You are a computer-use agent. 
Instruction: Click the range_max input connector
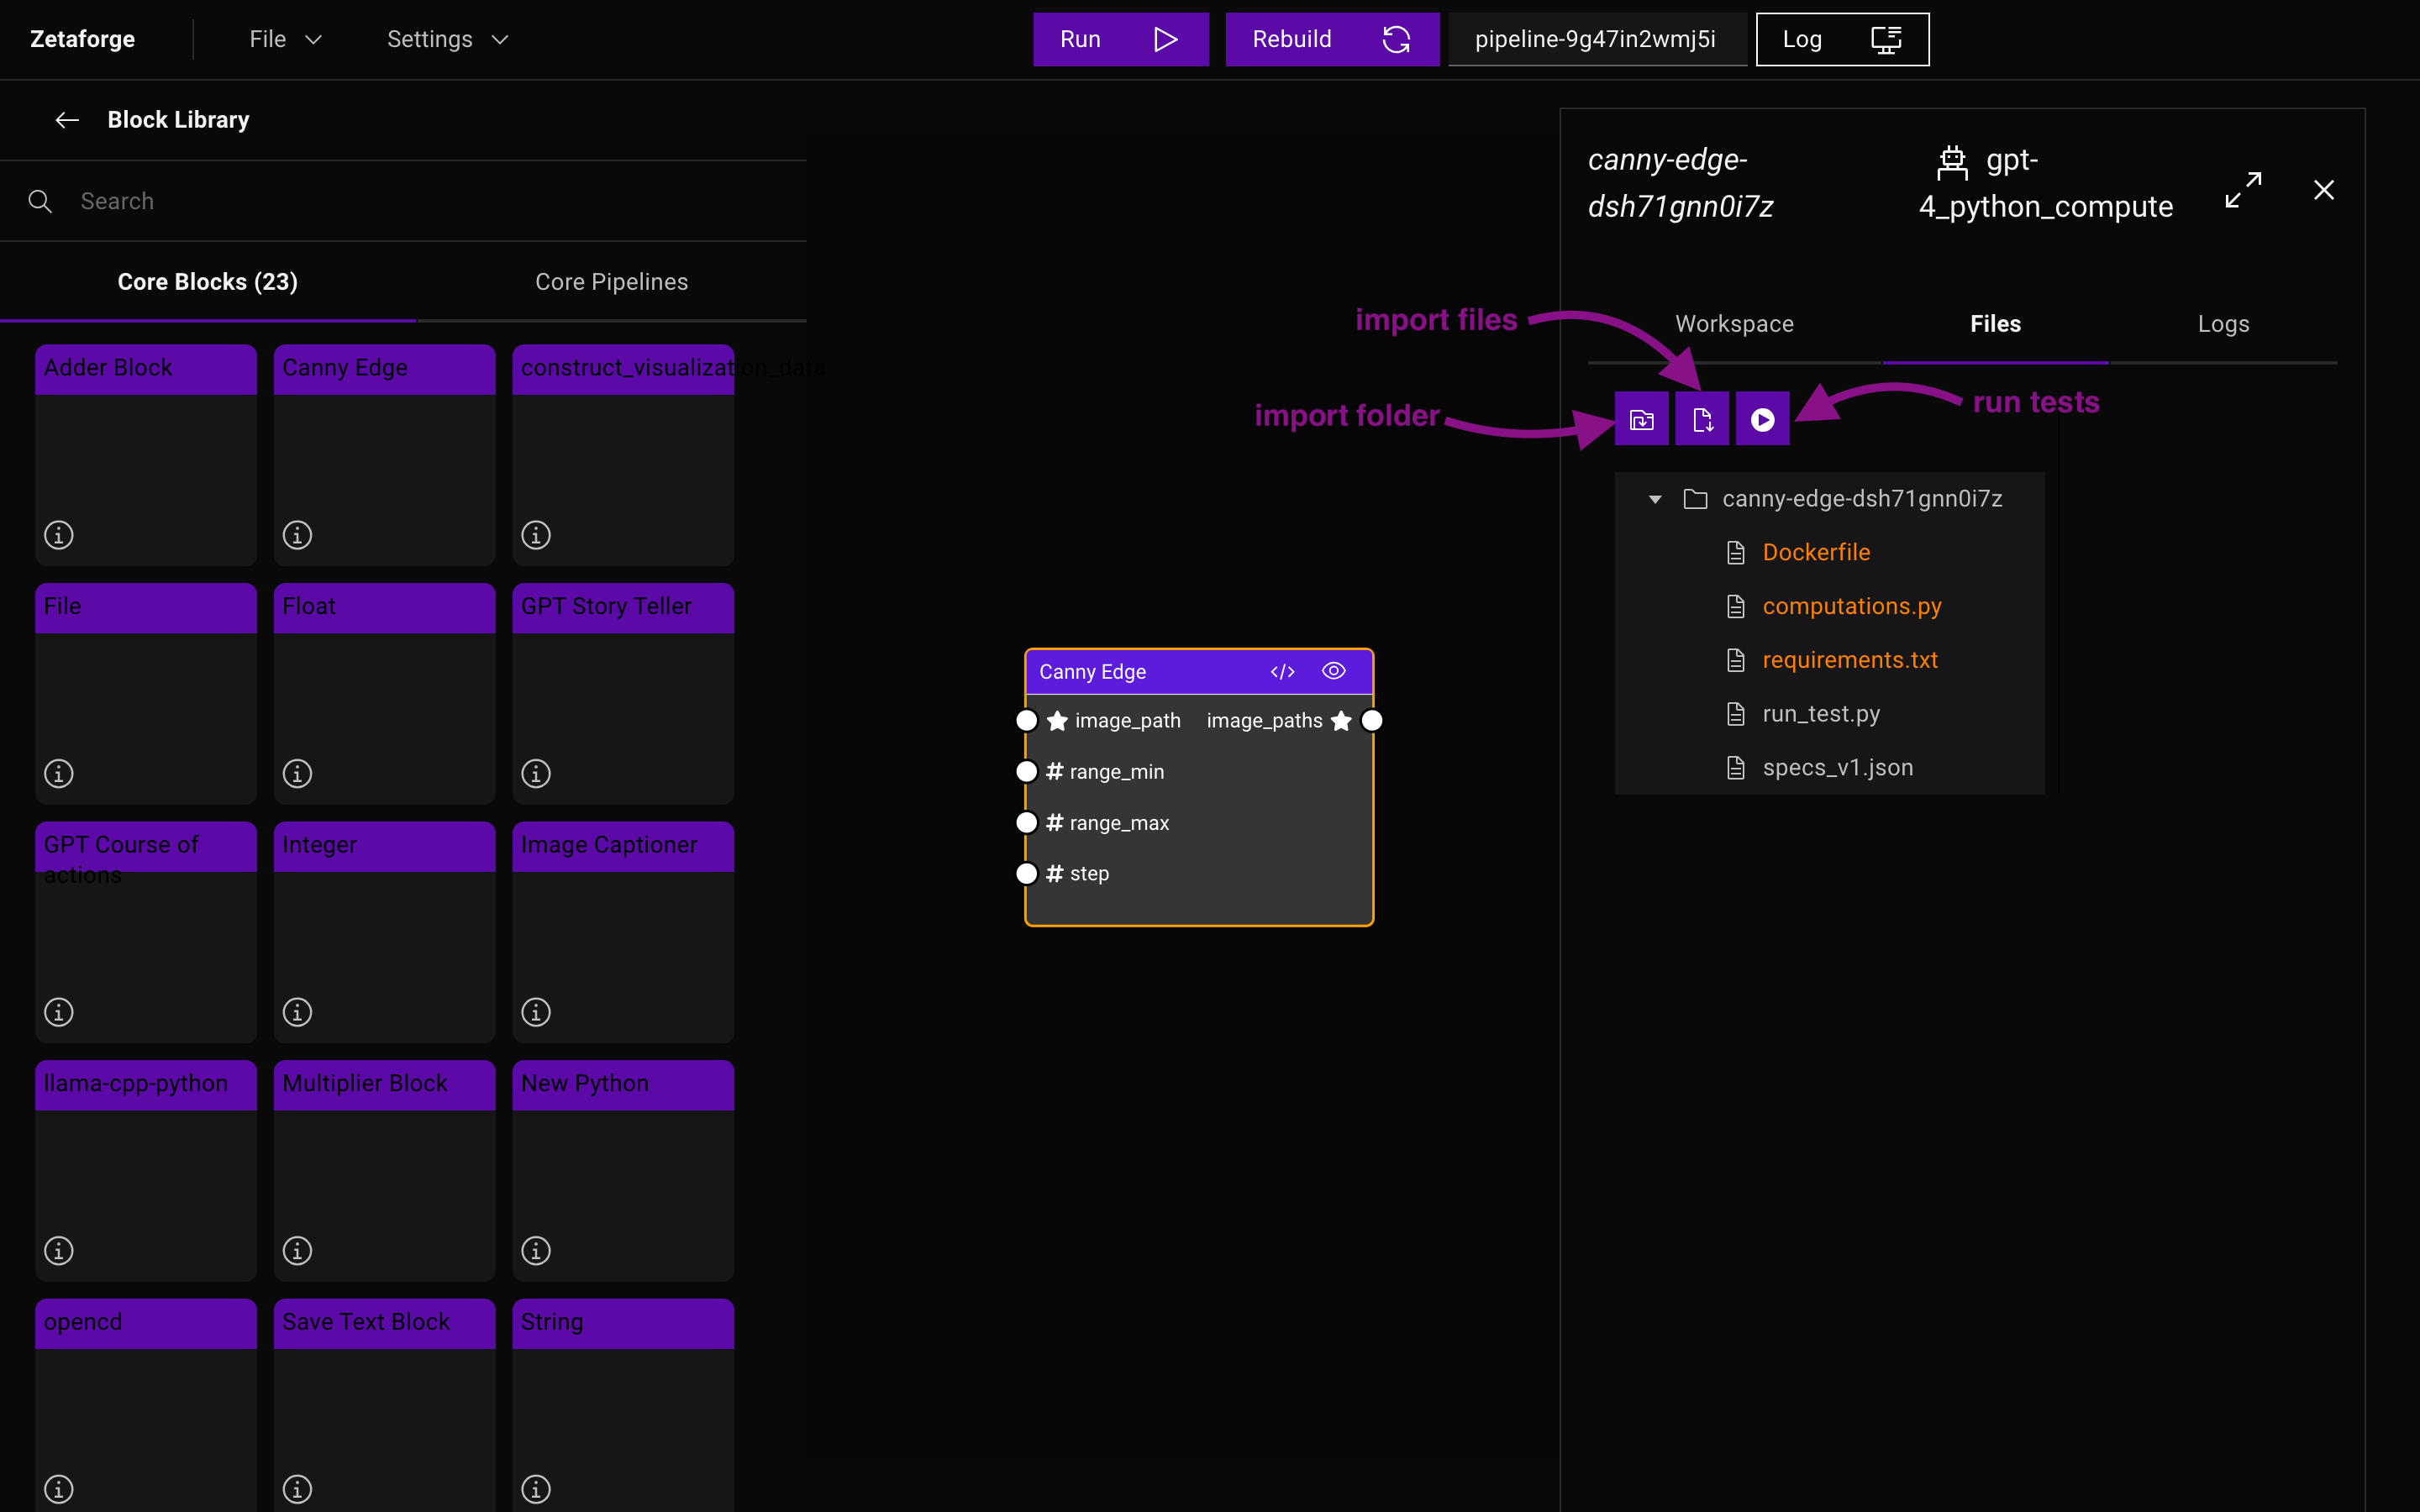(1026, 822)
